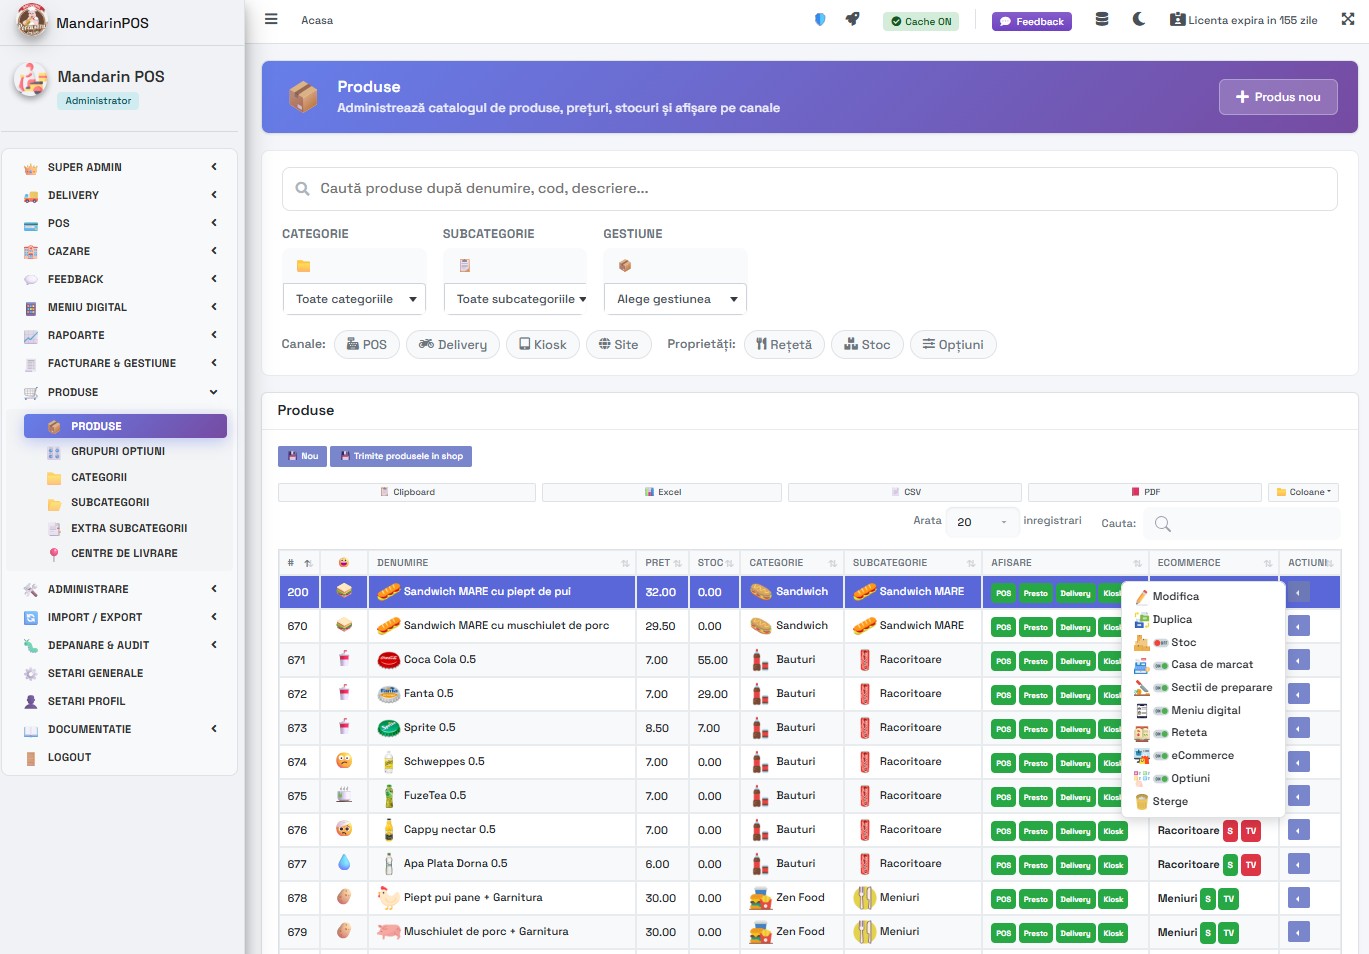Viewport: 1369px width, 954px height.
Task: Choose Sterge in the actions menu
Action: tap(1169, 801)
